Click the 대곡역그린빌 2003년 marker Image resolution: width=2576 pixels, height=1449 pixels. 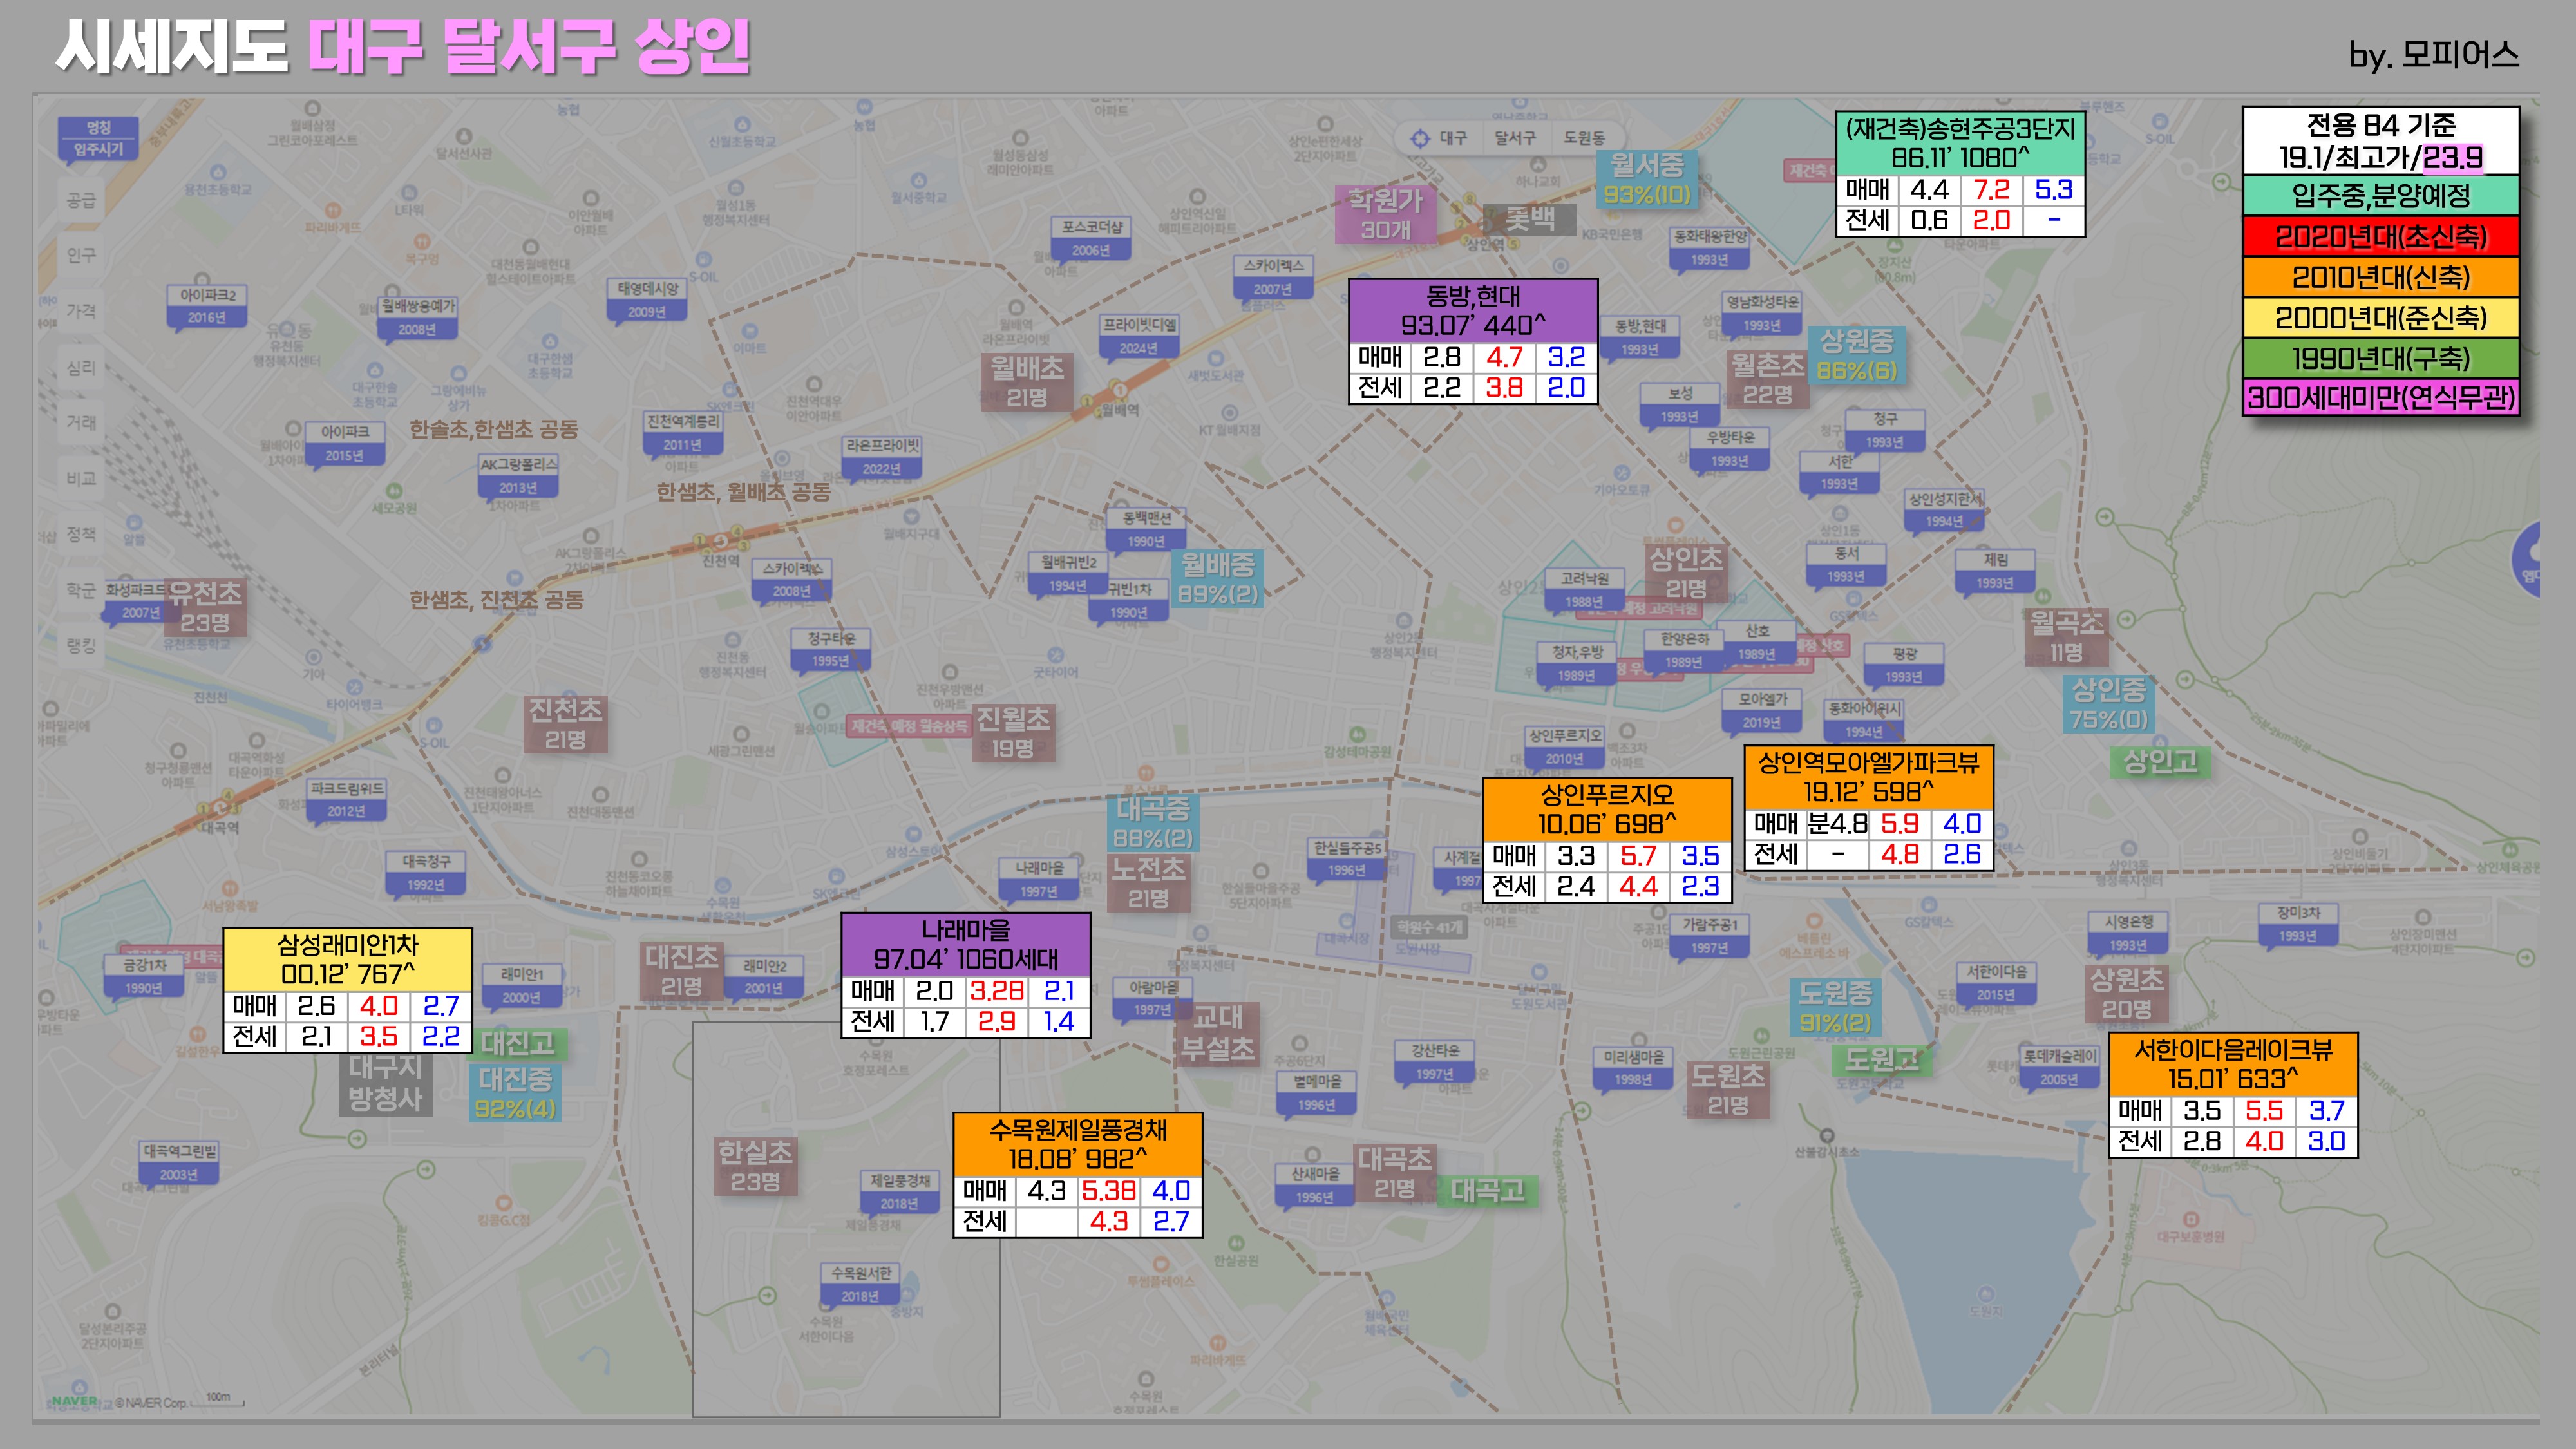point(179,1162)
